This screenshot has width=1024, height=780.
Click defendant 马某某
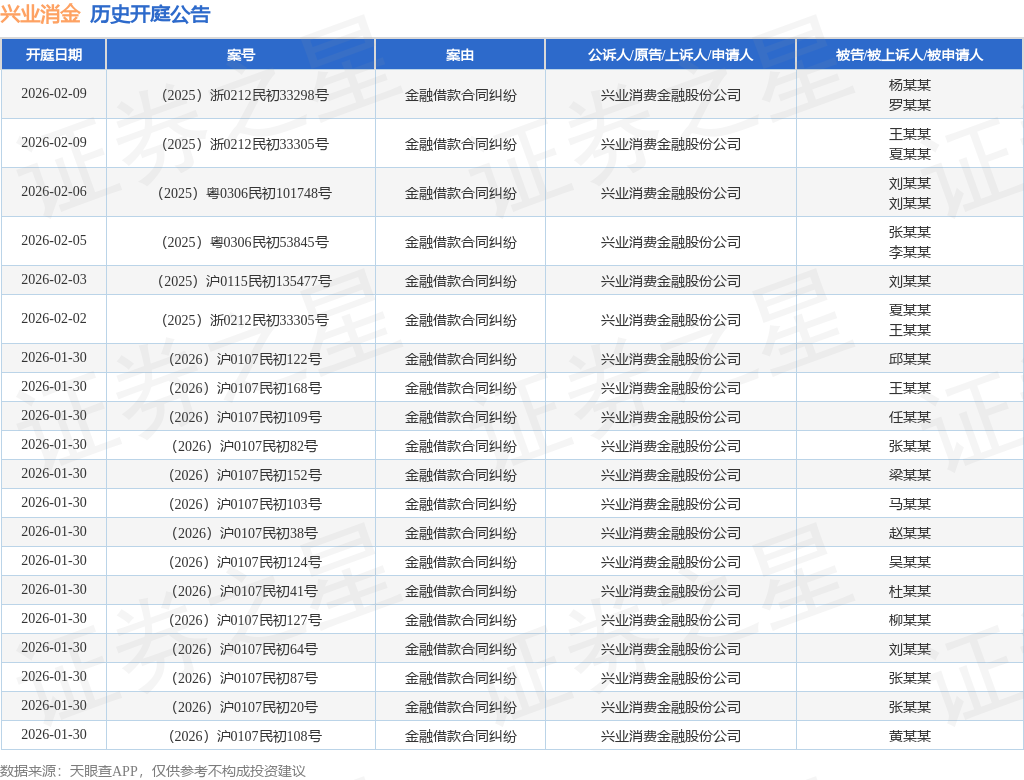[910, 504]
